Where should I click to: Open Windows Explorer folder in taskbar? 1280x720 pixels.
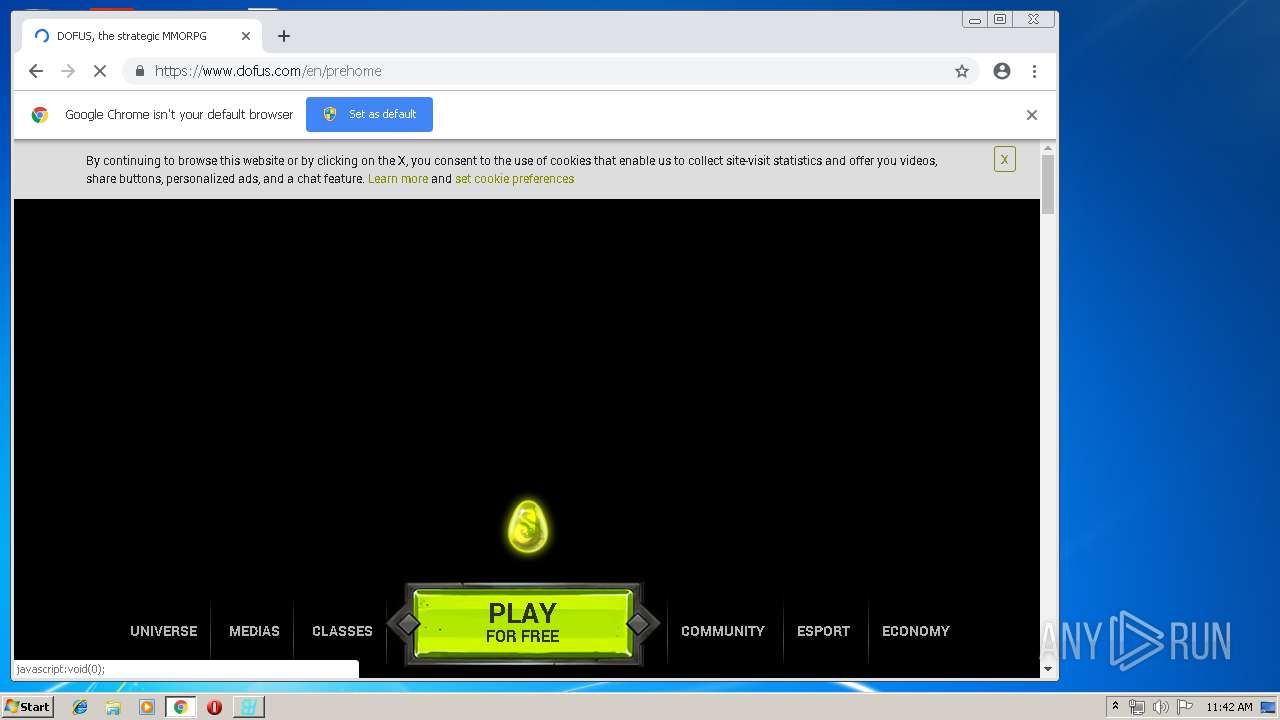click(113, 707)
